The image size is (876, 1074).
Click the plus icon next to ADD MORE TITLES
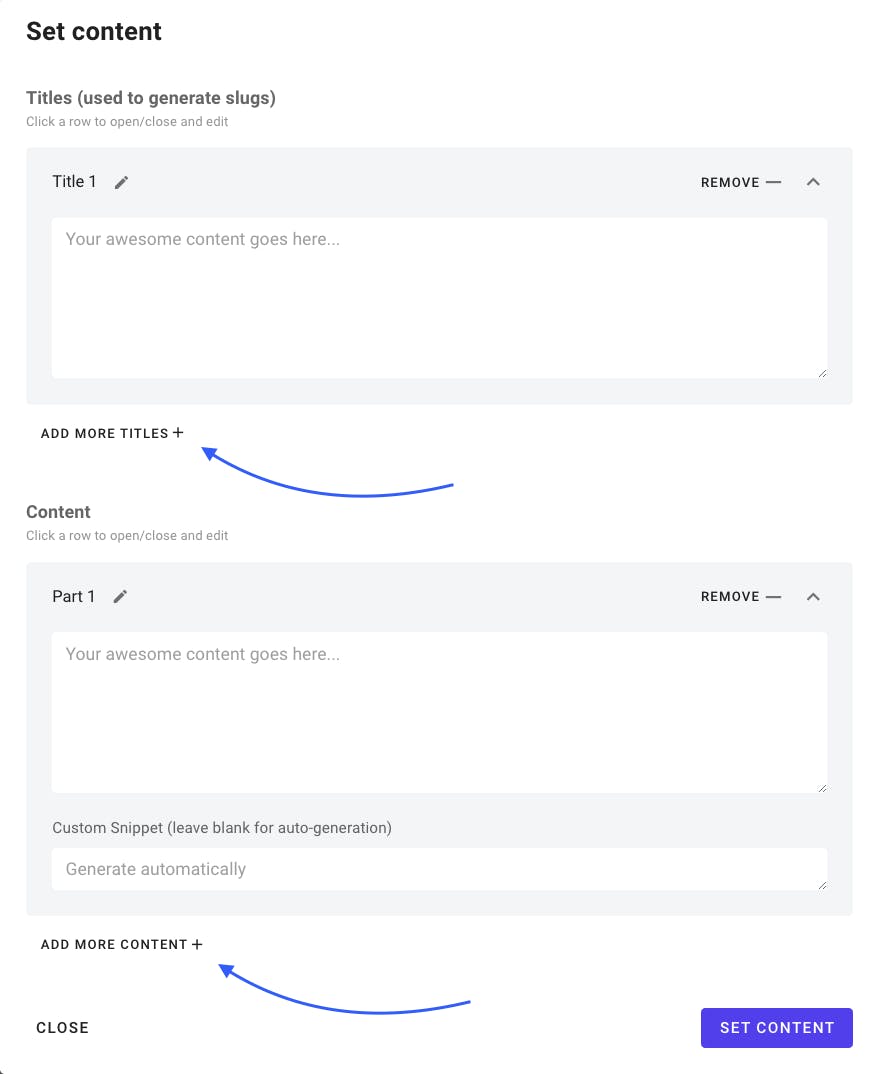[x=178, y=432]
